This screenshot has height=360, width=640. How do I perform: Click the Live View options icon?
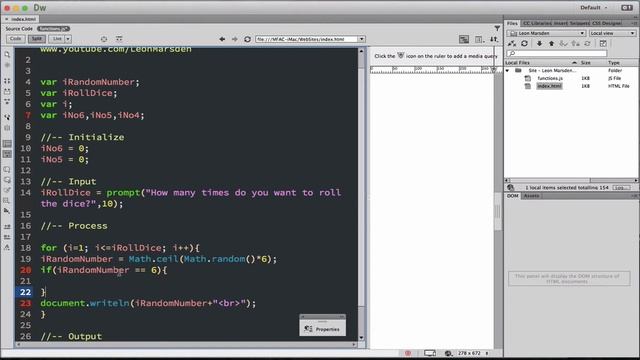coord(119,39)
